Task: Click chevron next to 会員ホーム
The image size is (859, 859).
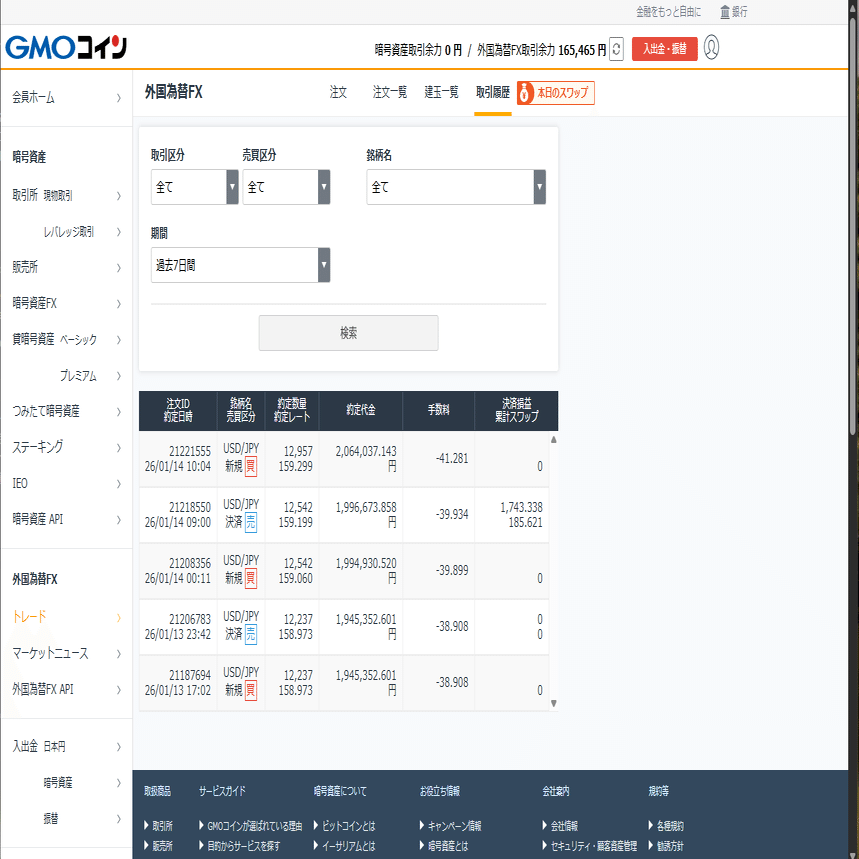Action: [119, 98]
